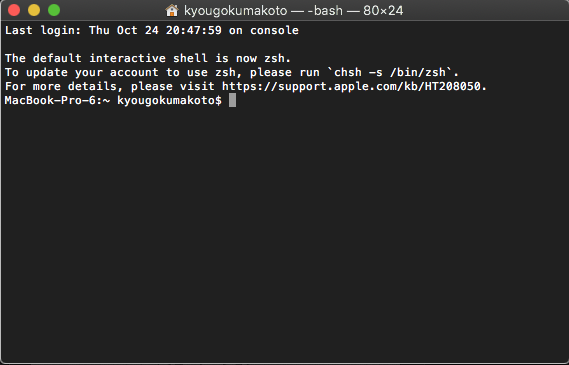
Task: Close the Terminal window with red button
Action: click(14, 10)
